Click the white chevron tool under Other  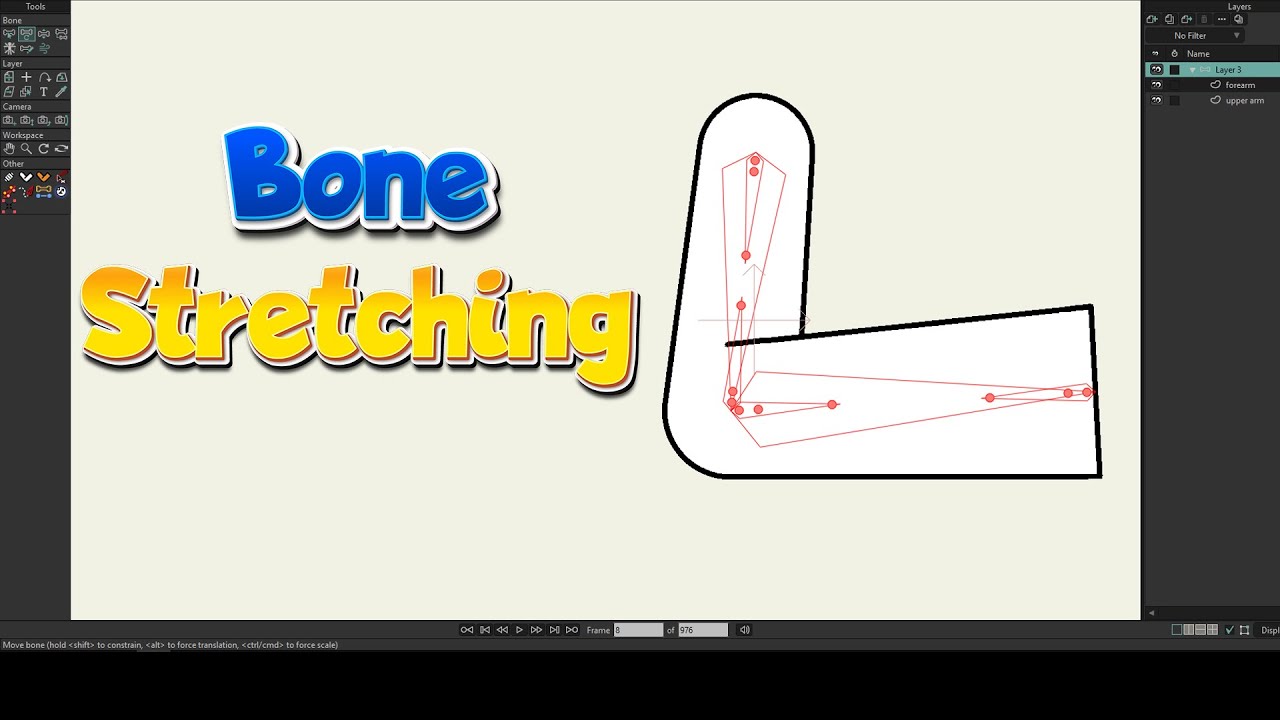[27, 176]
